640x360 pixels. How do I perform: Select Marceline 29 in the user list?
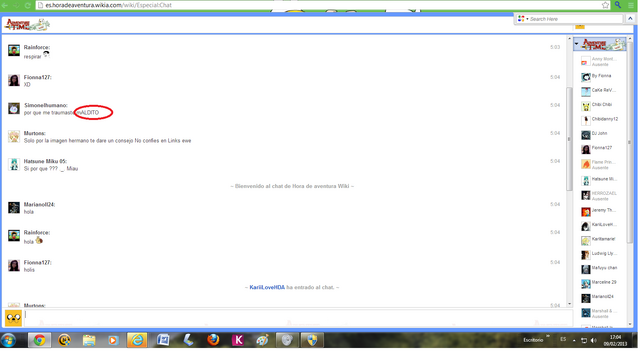coord(600,283)
